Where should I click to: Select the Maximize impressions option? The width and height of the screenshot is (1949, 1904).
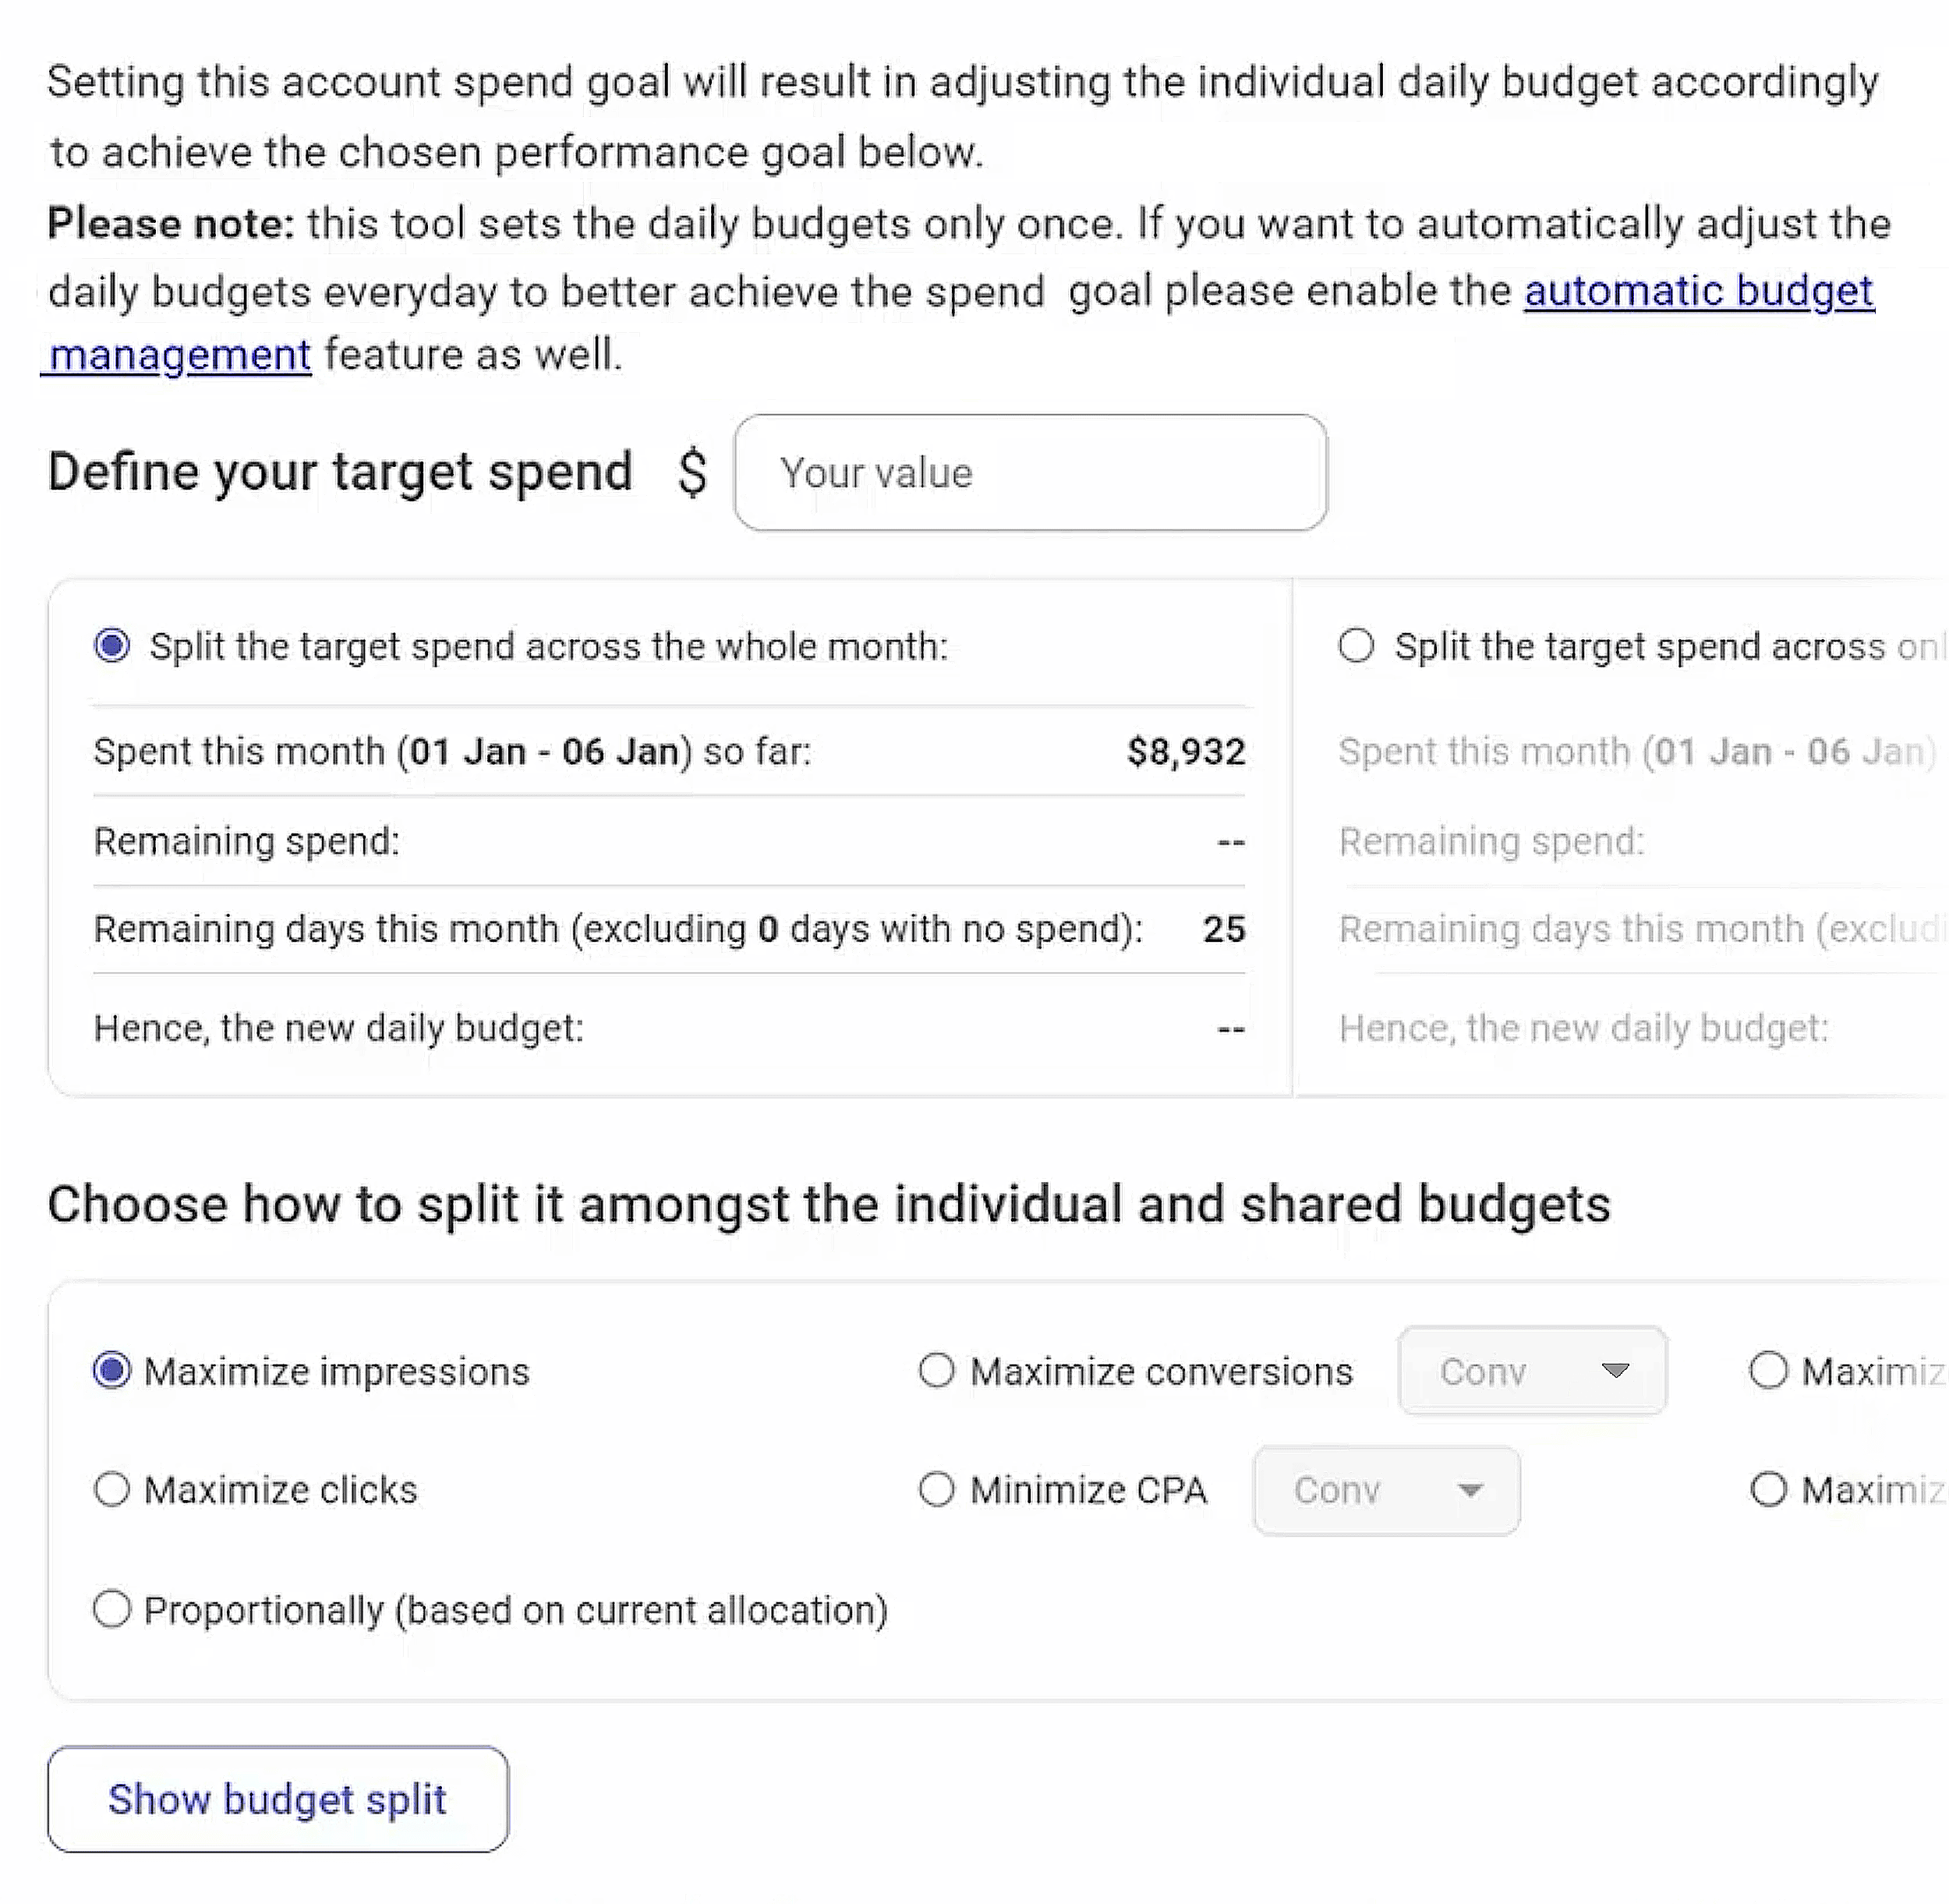tap(113, 1371)
